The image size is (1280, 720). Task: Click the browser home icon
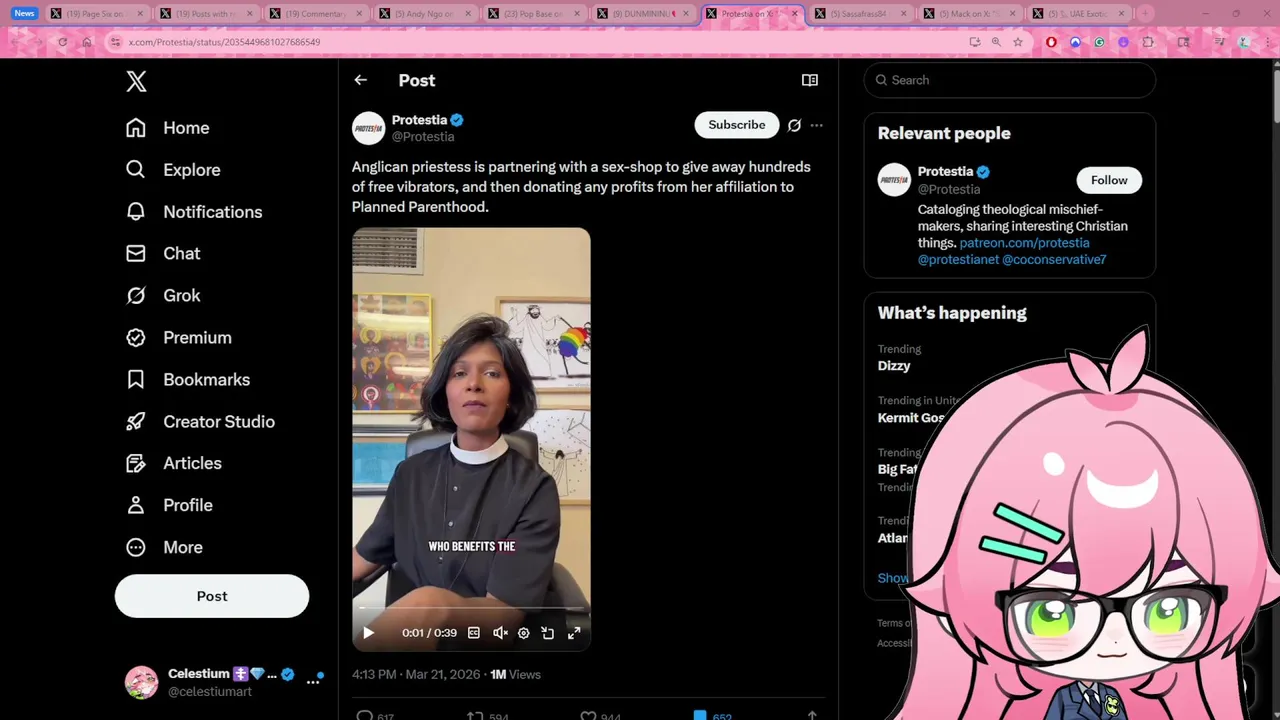pos(87,42)
